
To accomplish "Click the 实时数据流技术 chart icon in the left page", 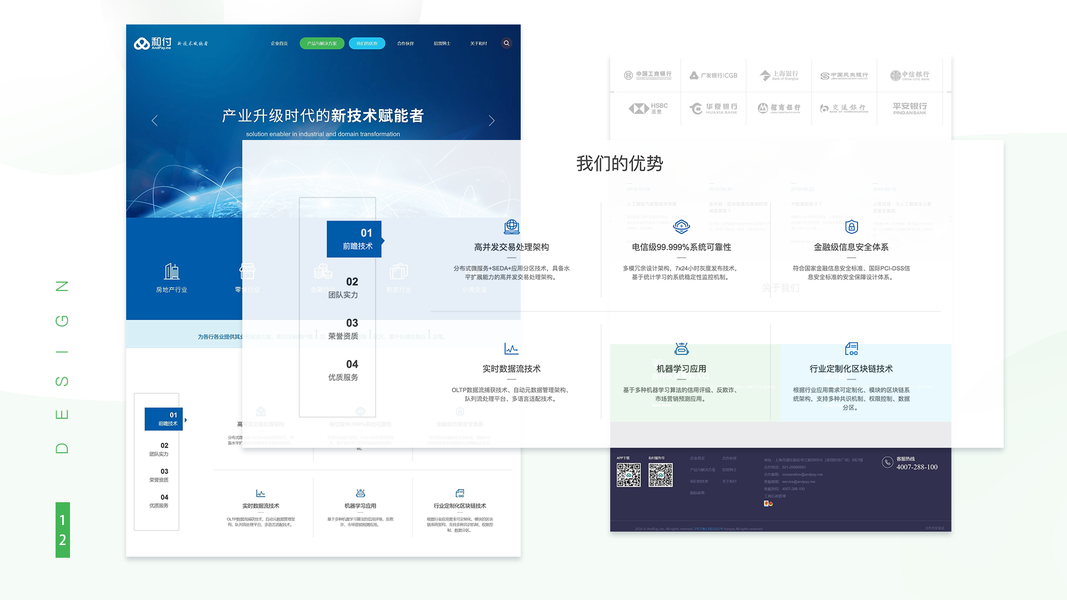I will 261,493.
